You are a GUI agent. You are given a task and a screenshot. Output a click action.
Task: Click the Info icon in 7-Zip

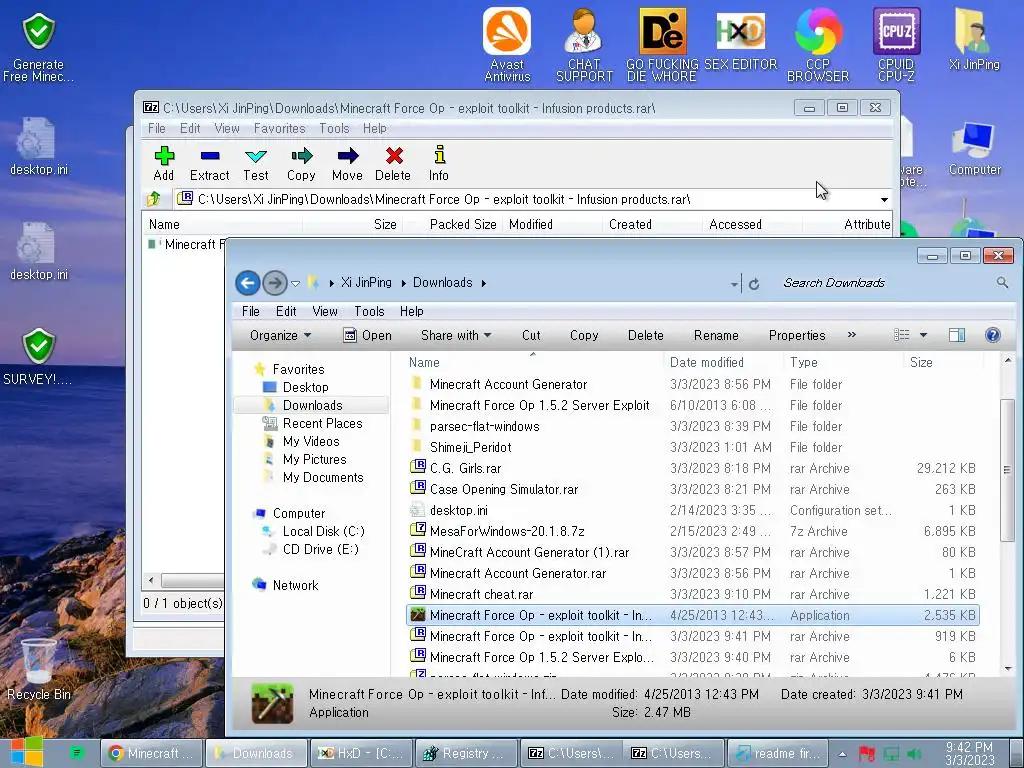tap(439, 155)
